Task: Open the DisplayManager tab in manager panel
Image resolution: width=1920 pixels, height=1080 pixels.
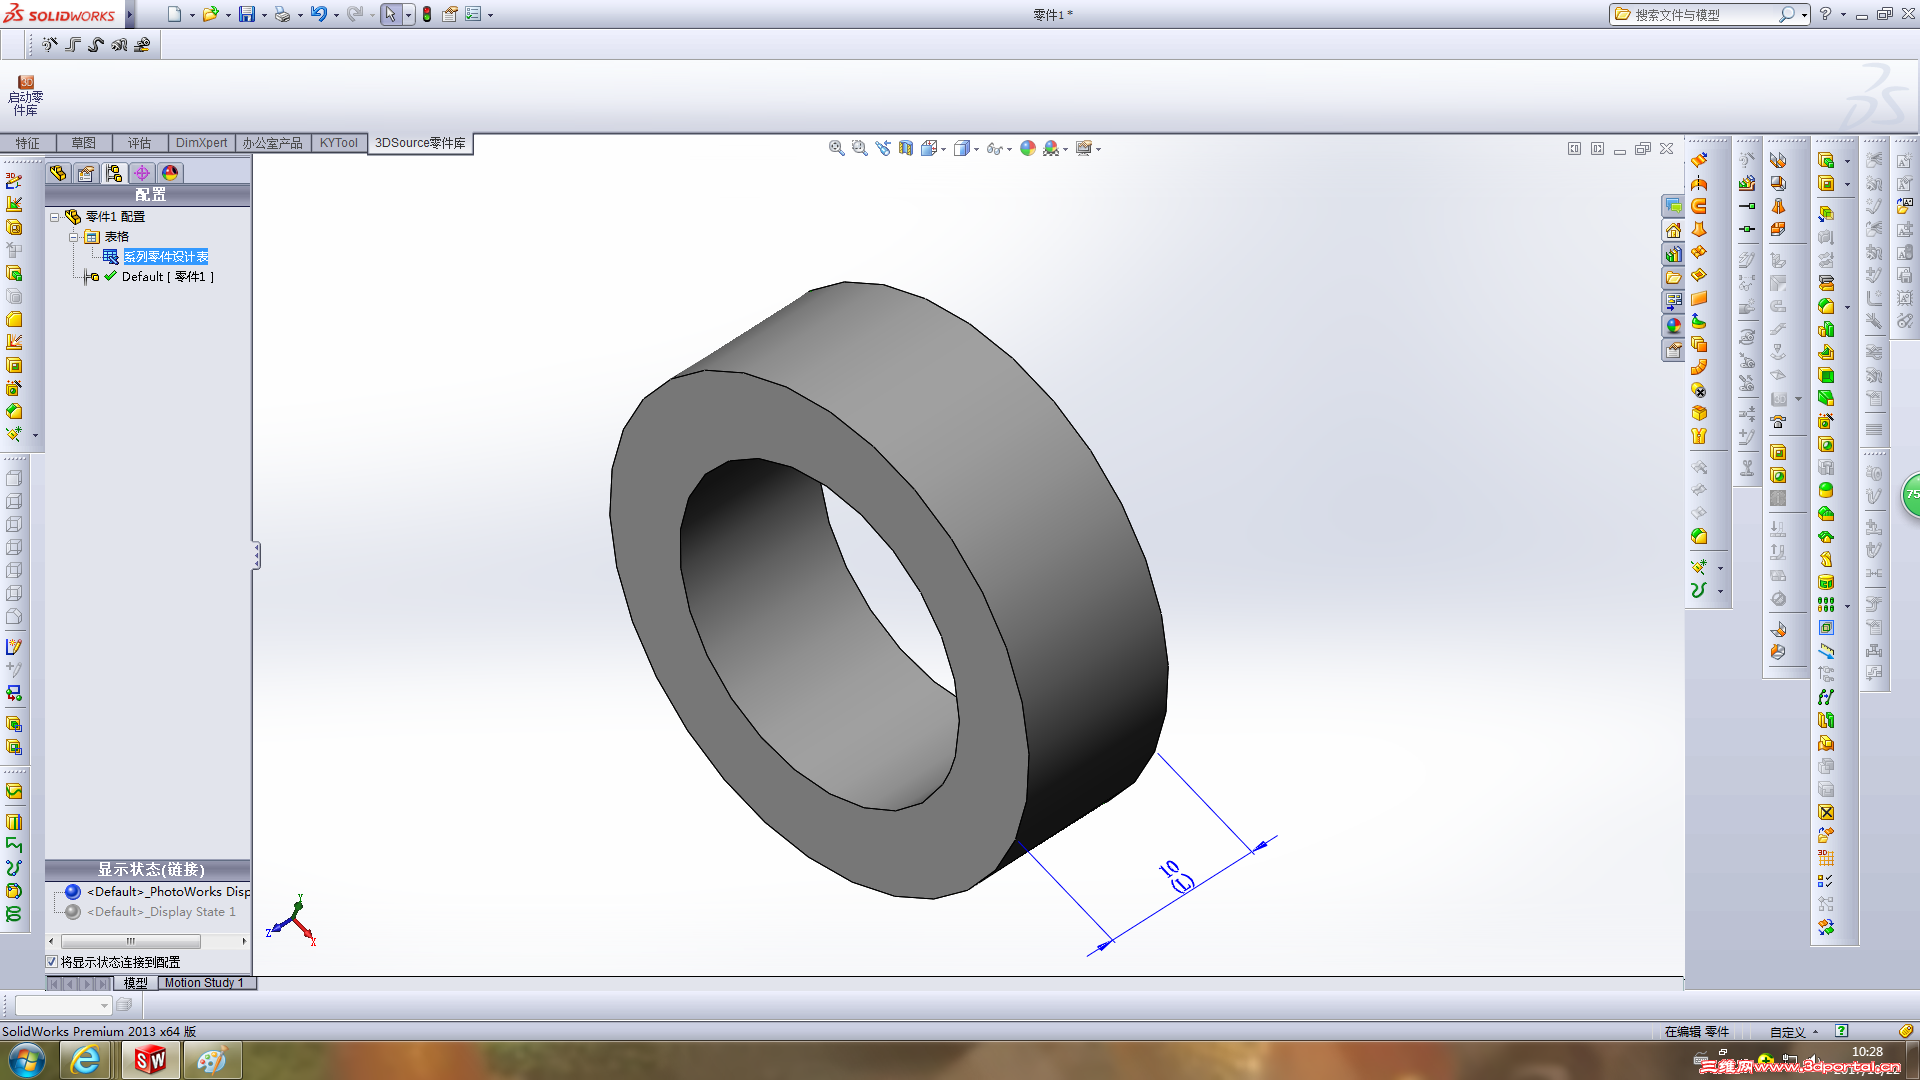Action: tap(170, 173)
